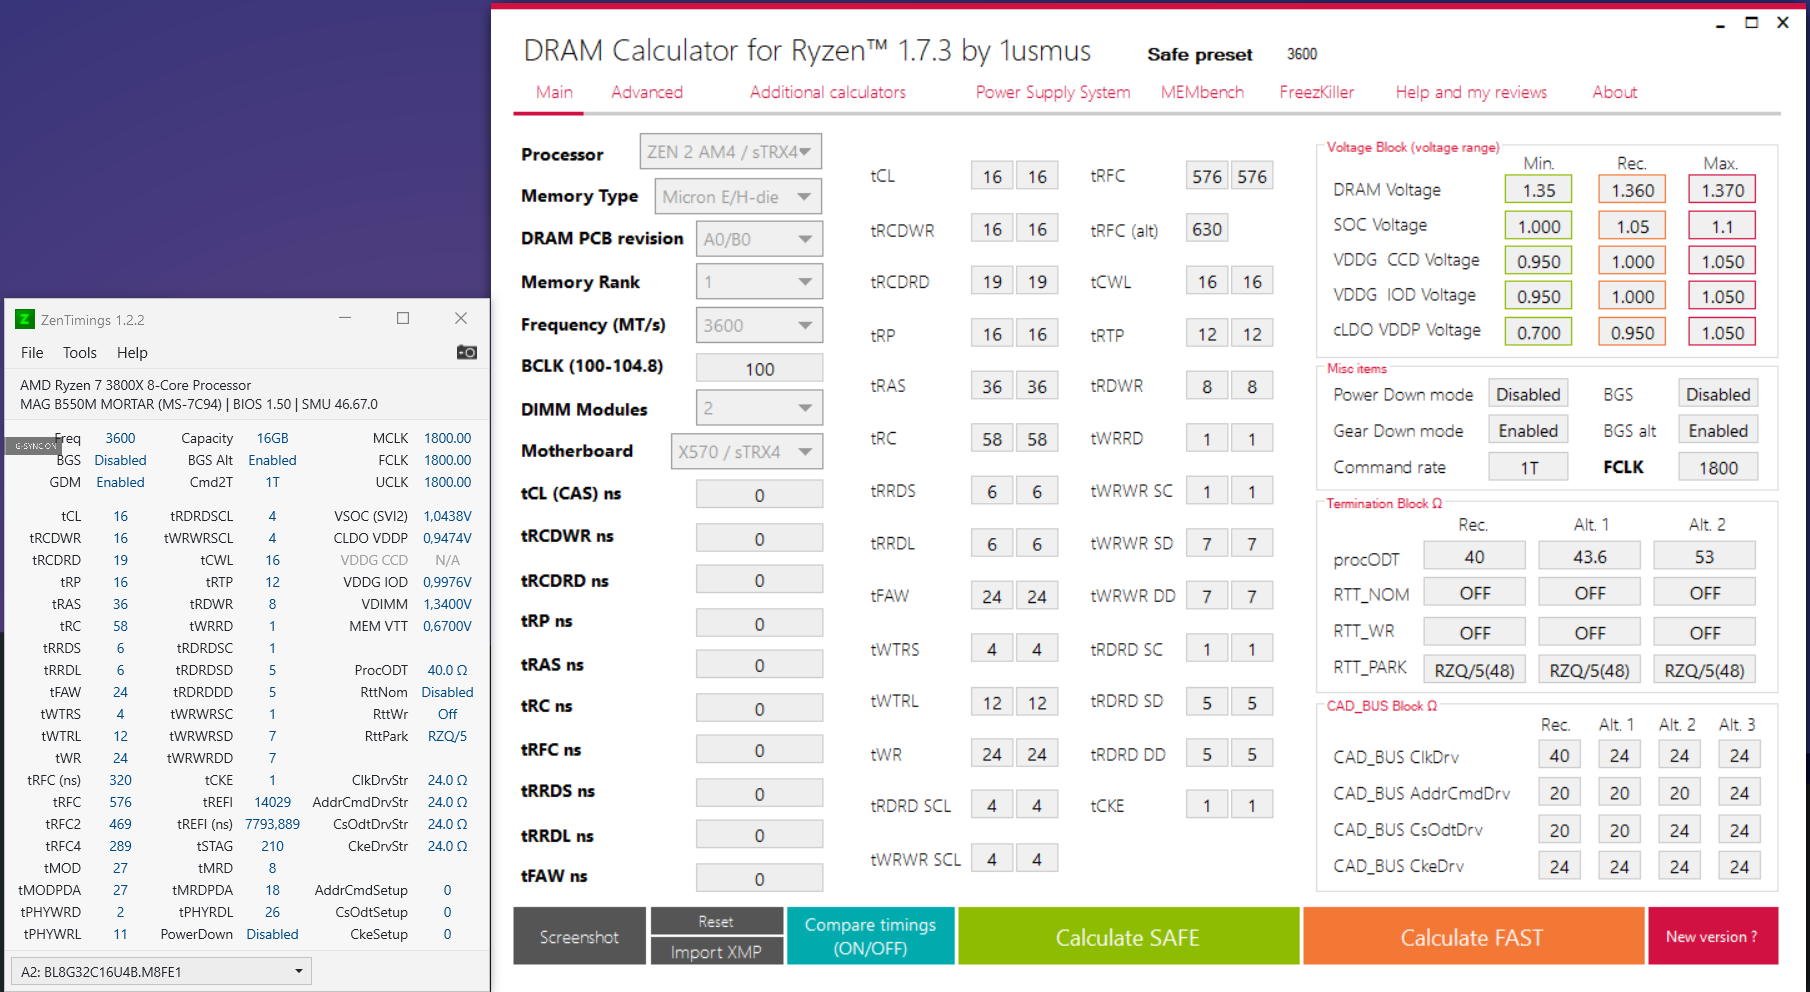Viewport: 1810px width, 992px height.
Task: Maximize the ZenTimings window
Action: [403, 318]
